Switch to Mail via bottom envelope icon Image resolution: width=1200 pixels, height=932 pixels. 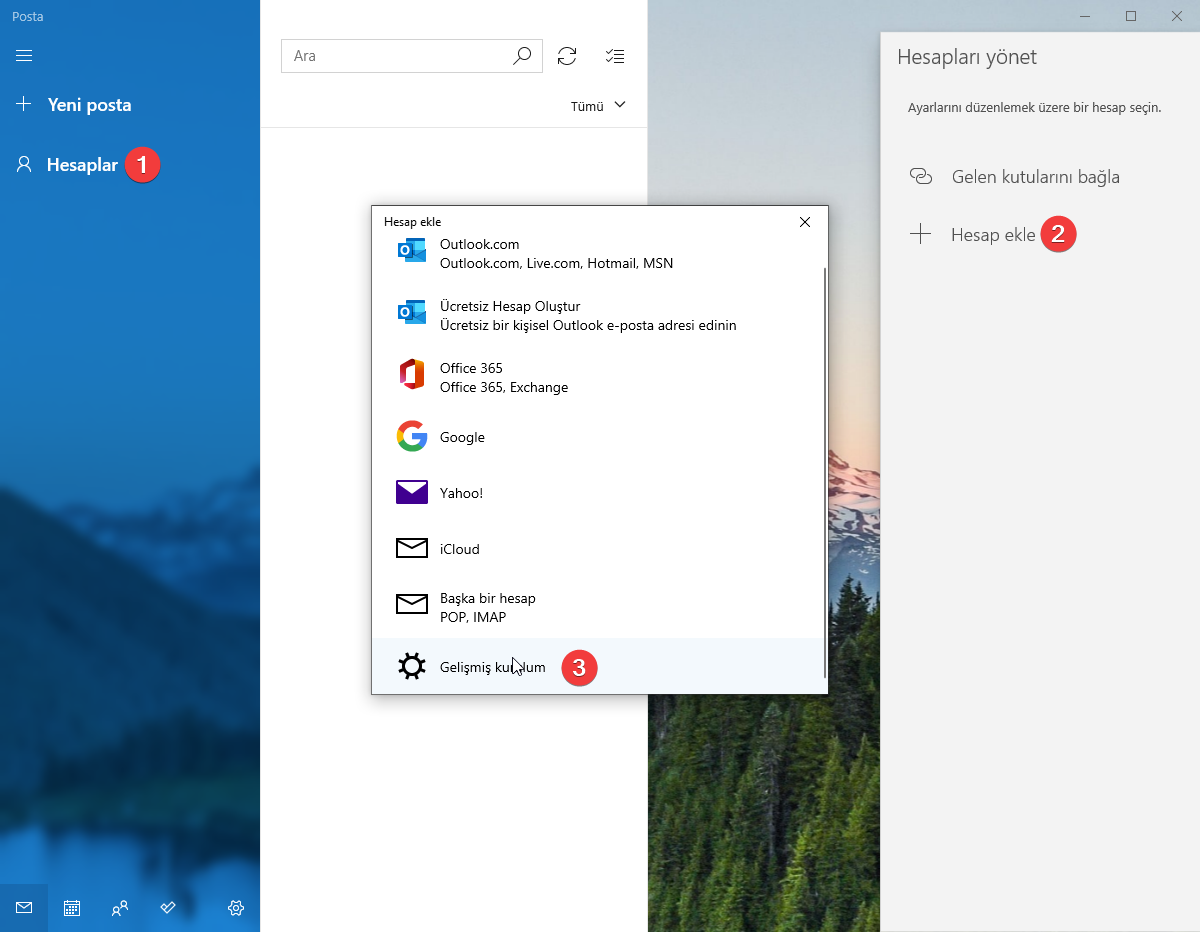[x=24, y=908]
